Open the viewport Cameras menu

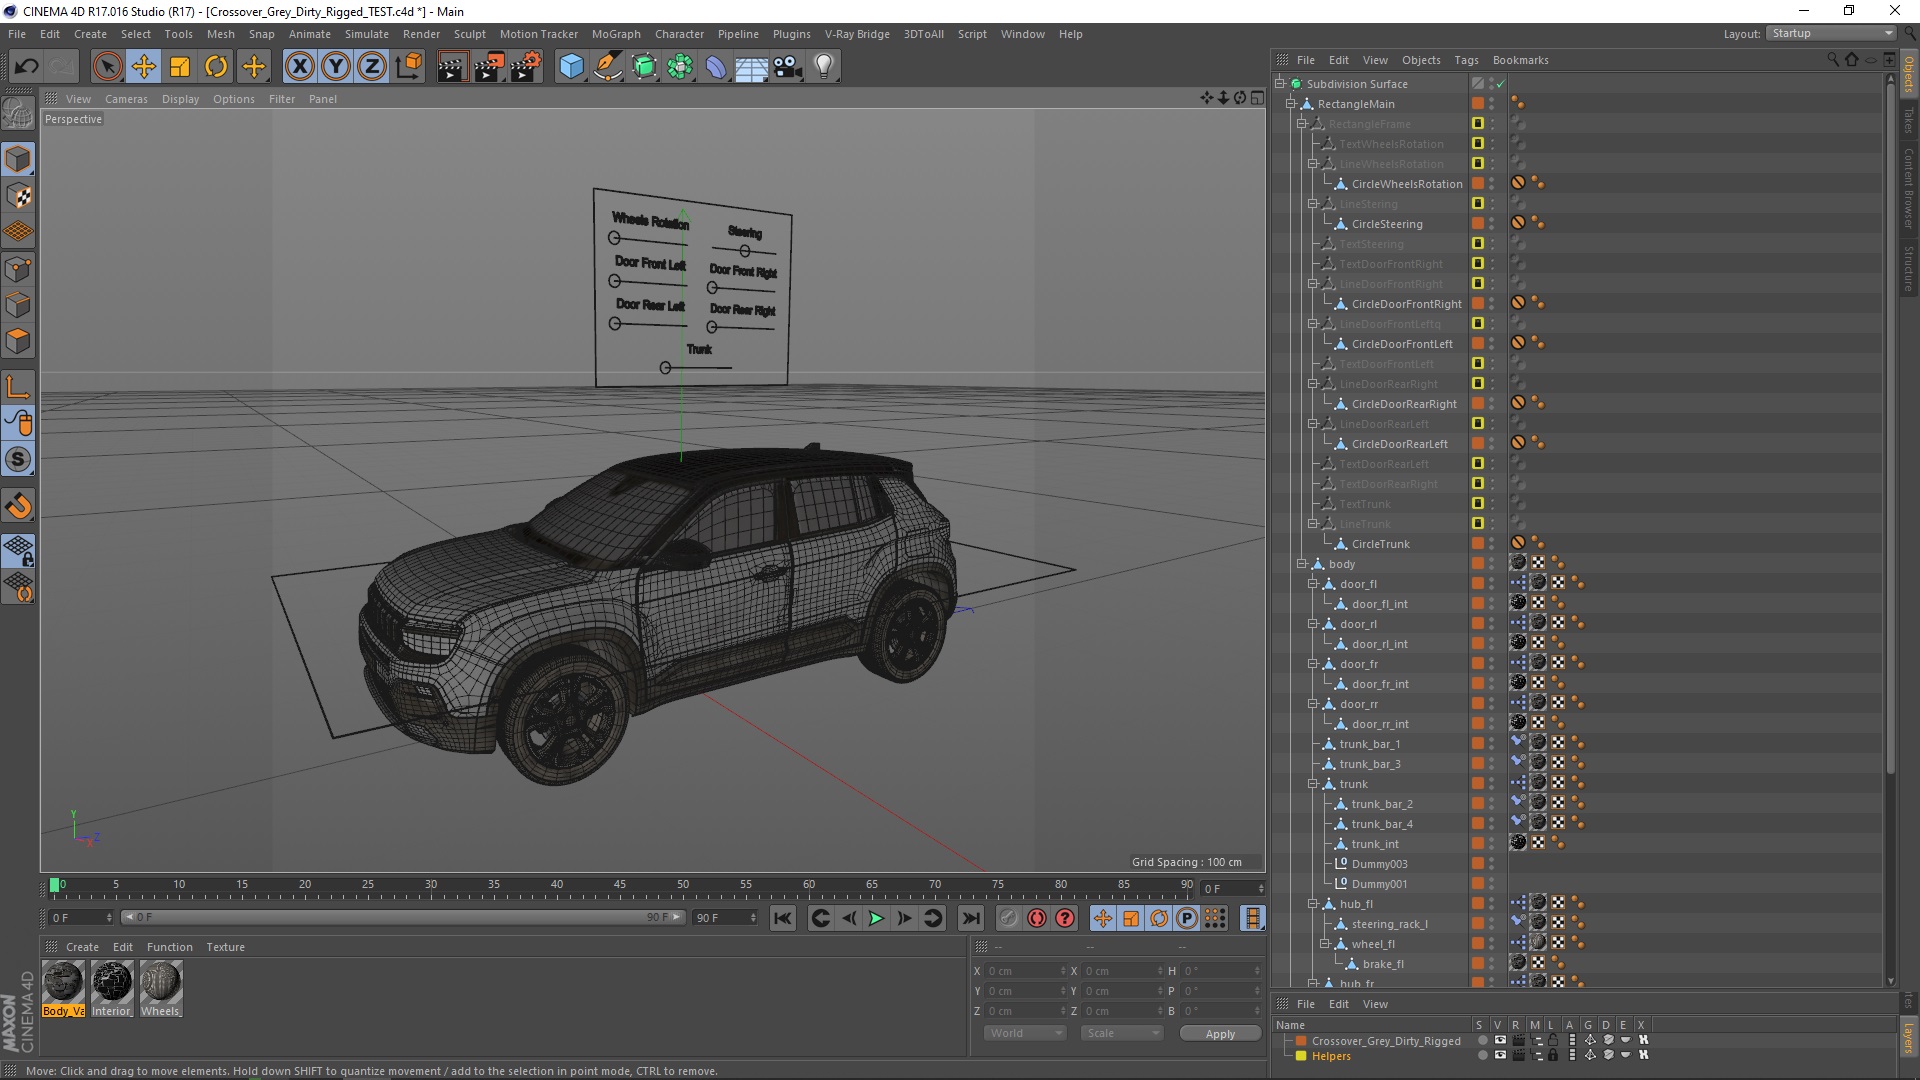126,99
